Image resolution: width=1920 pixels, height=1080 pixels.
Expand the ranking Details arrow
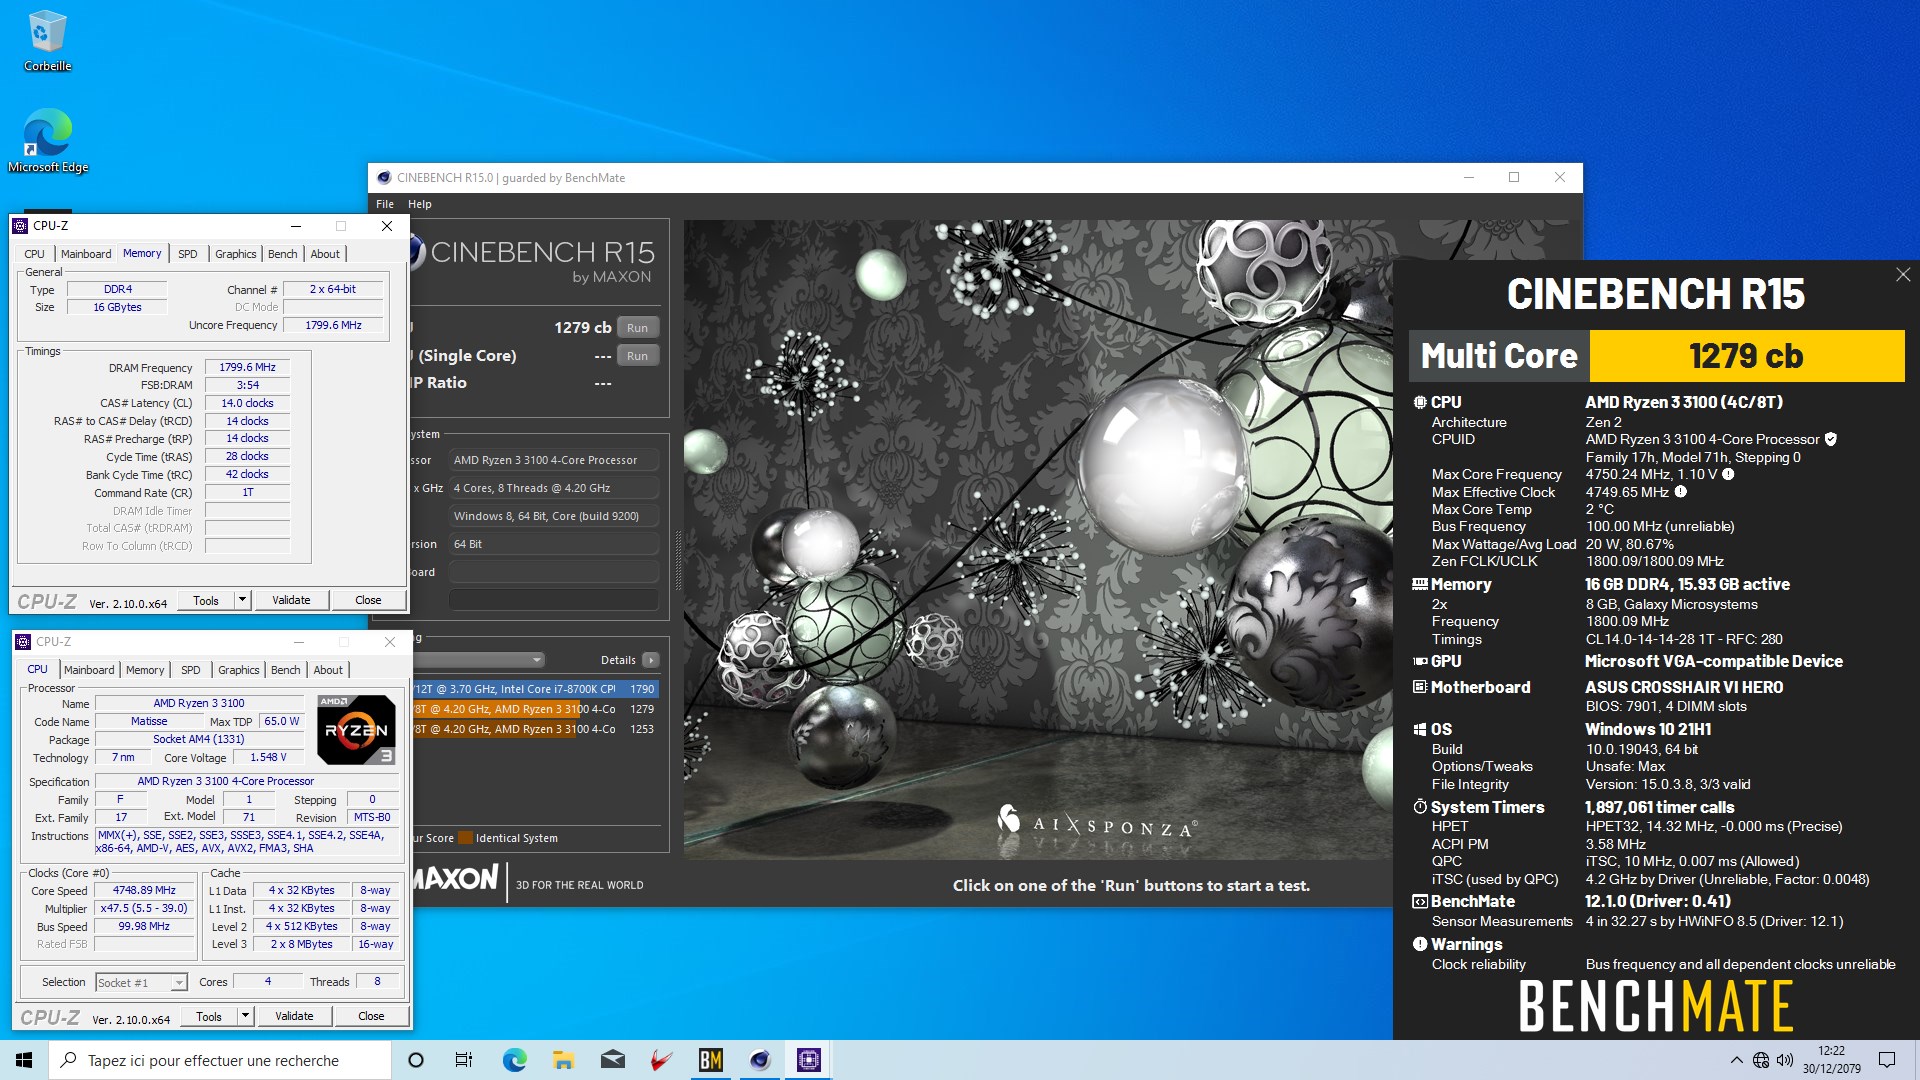pos(651,660)
